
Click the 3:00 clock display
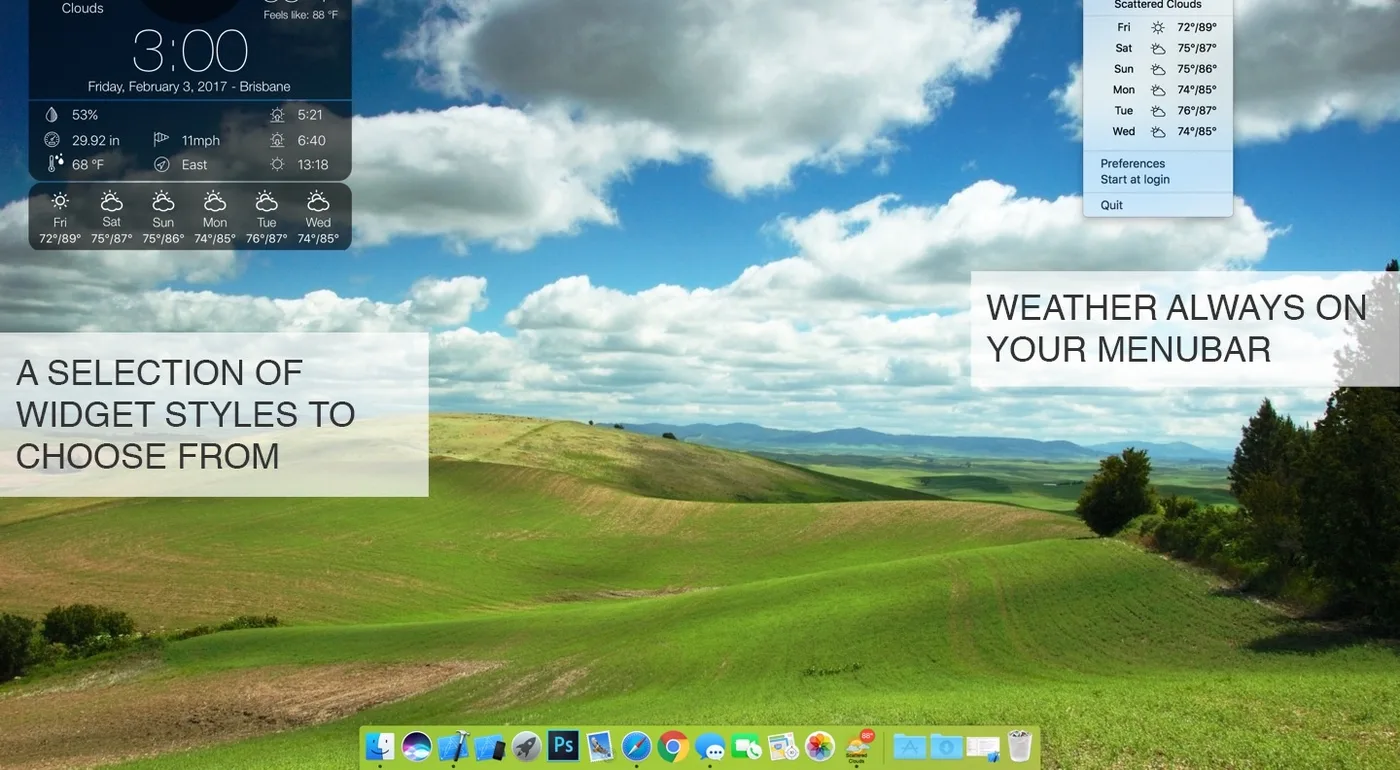[190, 51]
